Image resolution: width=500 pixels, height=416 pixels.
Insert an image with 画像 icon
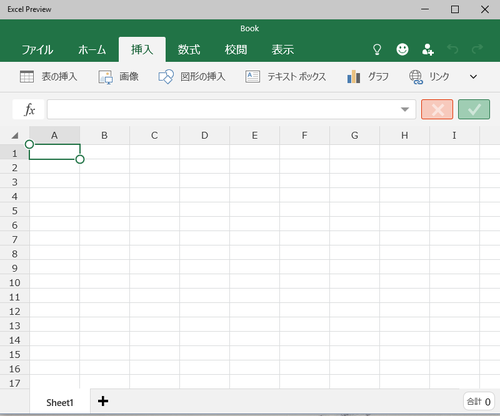coord(105,77)
